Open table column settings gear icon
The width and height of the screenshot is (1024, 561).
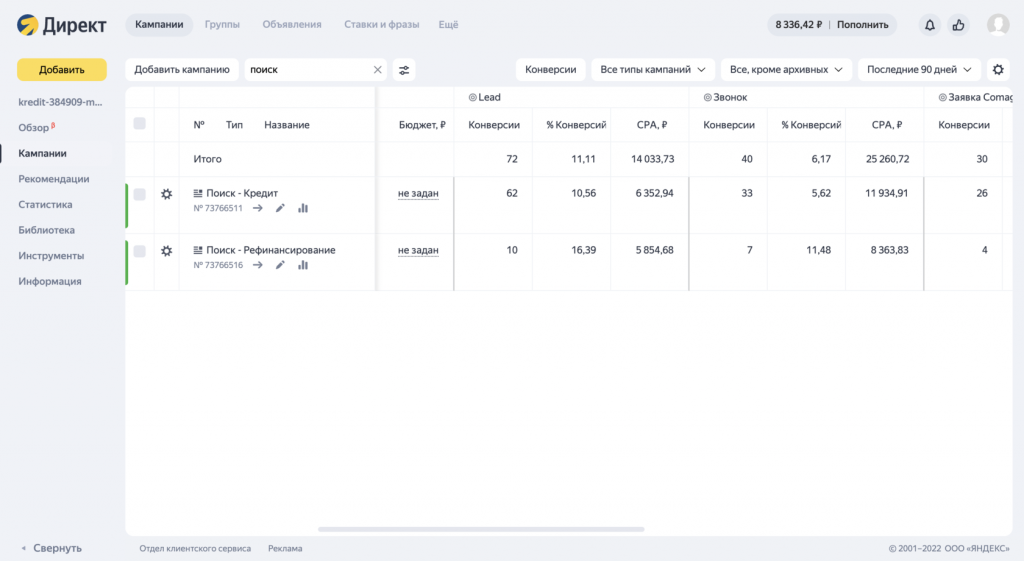click(x=997, y=70)
